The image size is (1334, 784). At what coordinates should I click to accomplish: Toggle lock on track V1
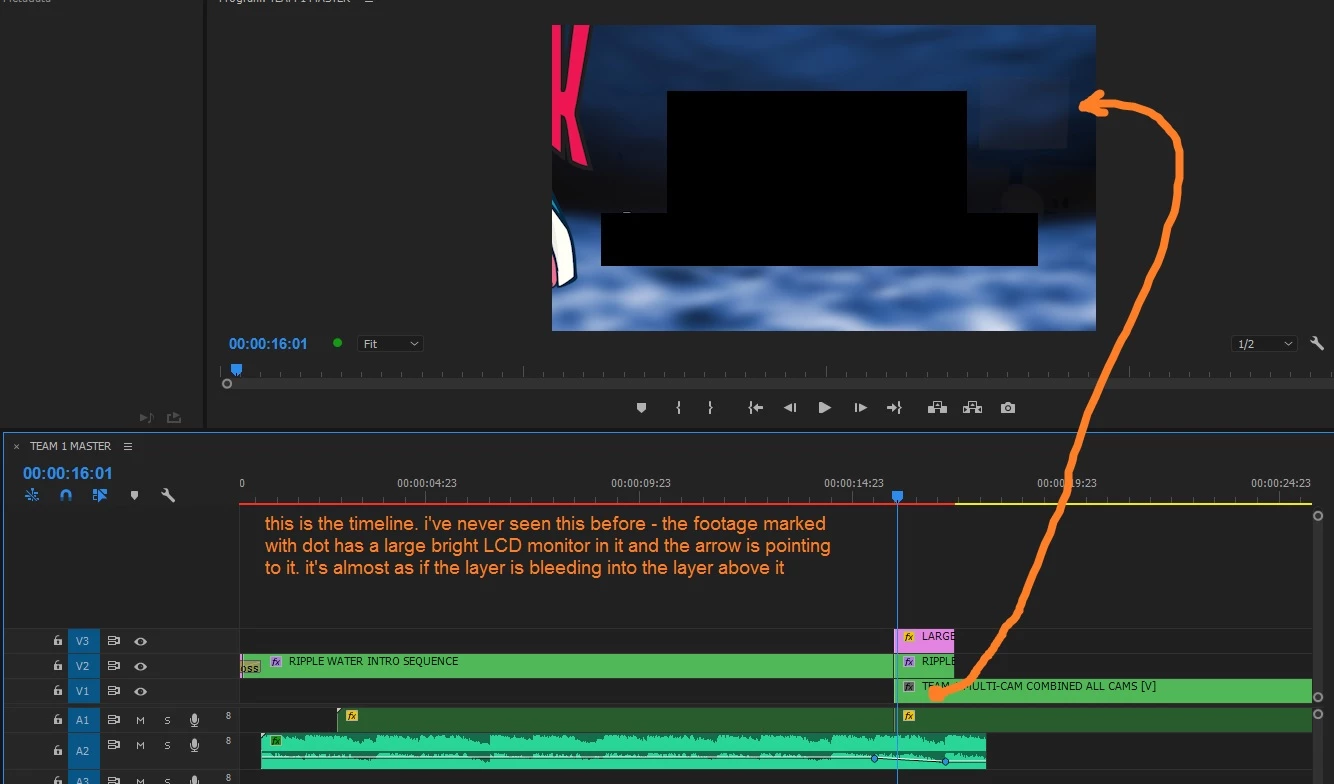coord(58,691)
